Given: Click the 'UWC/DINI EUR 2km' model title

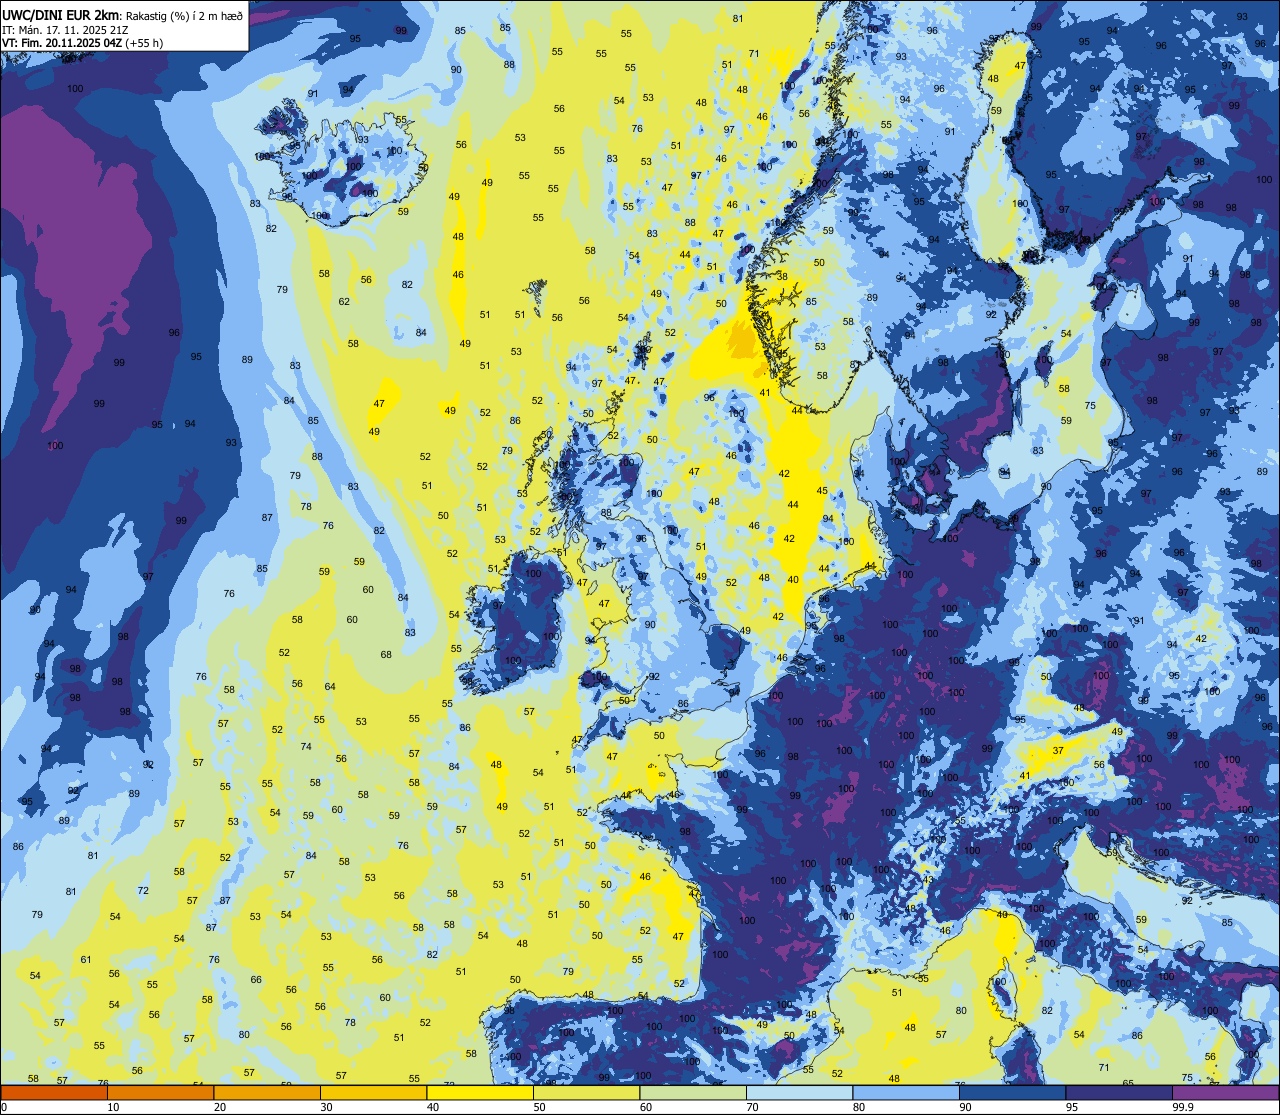Looking at the screenshot, I should point(62,14).
